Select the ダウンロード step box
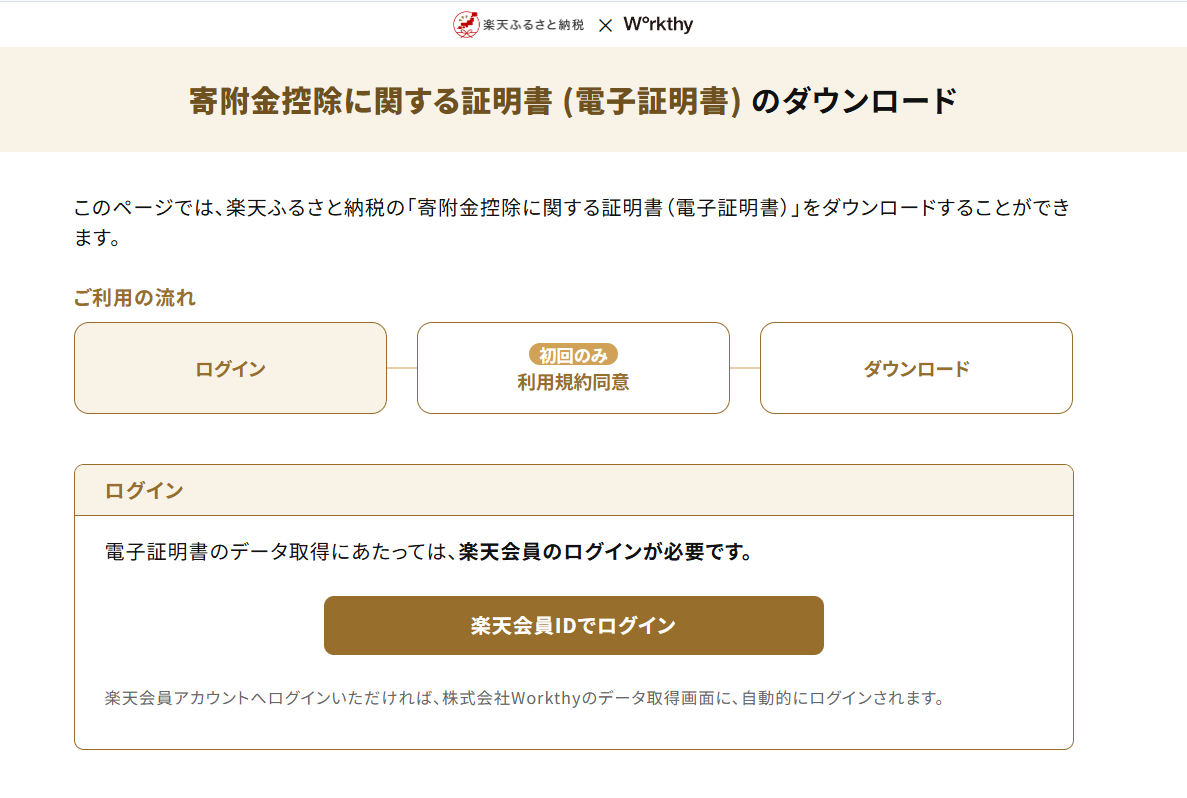The height and width of the screenshot is (798, 1187). (x=916, y=368)
